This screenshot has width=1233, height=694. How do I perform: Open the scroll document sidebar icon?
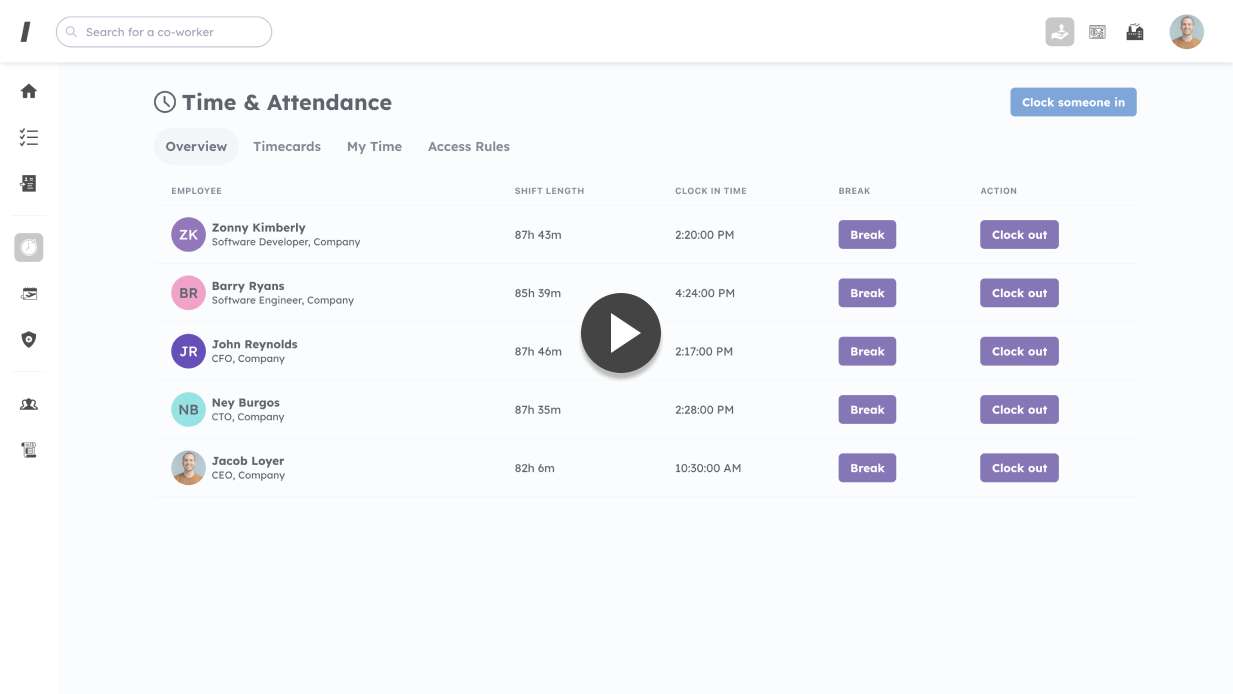pos(29,450)
